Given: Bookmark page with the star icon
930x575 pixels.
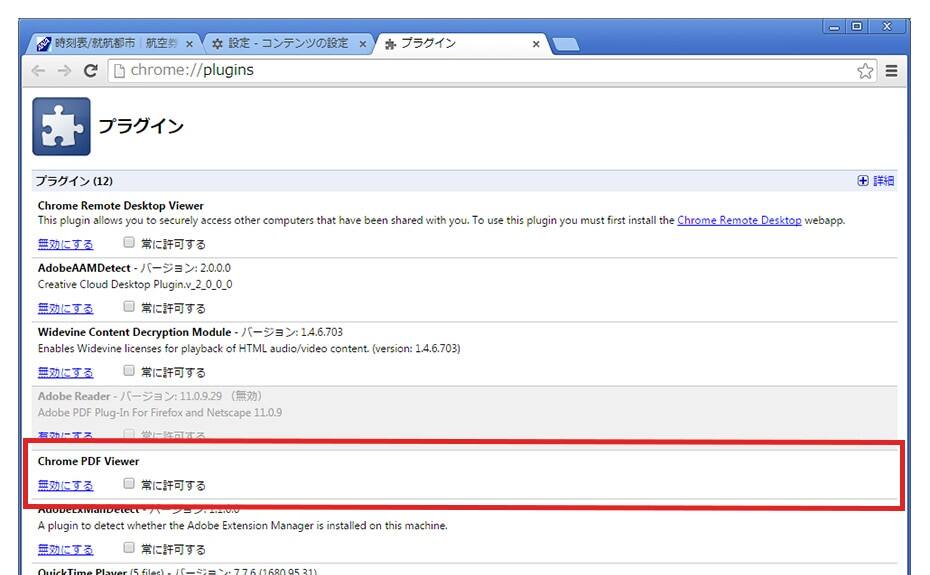Looking at the screenshot, I should 865,71.
